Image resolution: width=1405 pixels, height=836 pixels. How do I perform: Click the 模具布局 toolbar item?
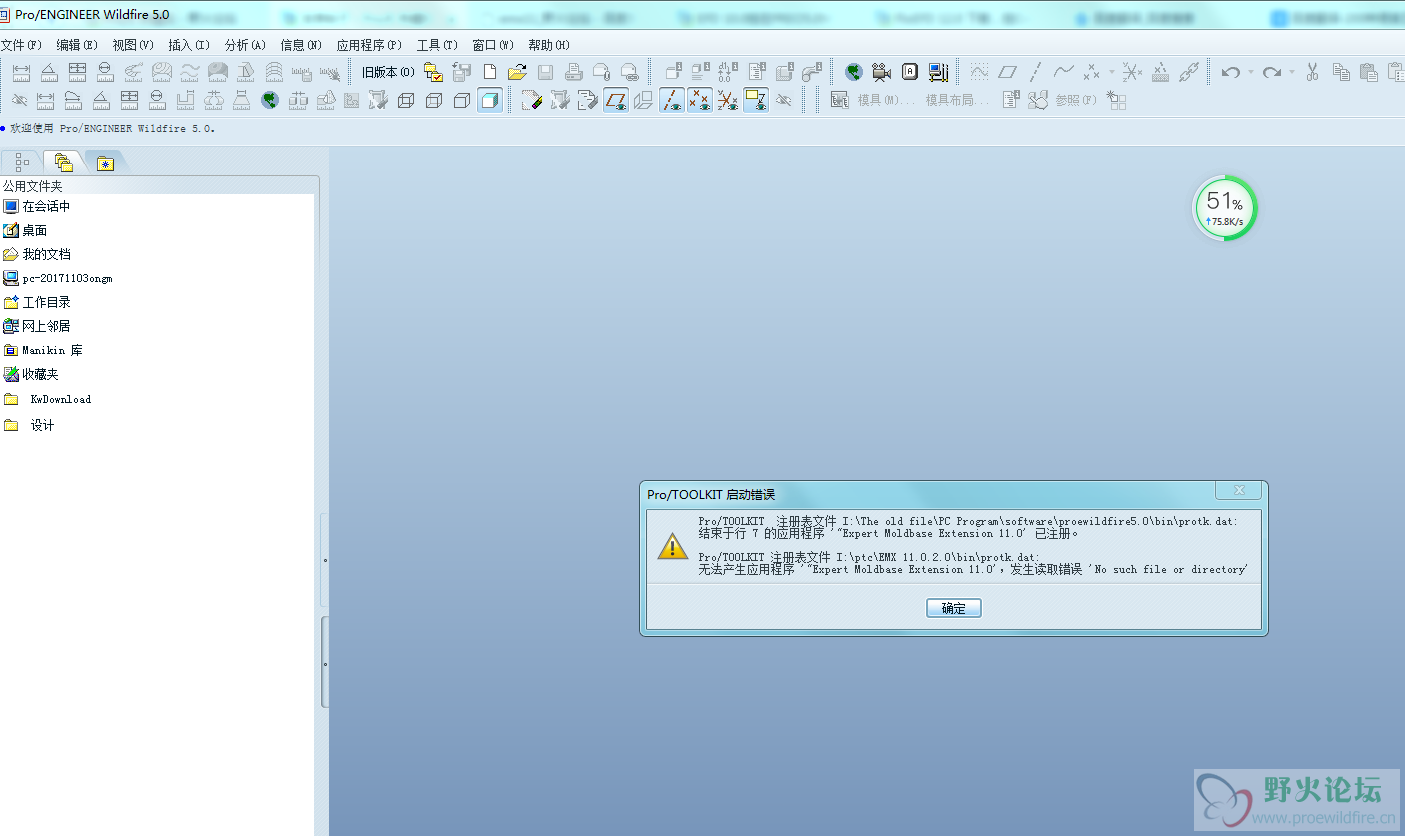click(957, 100)
